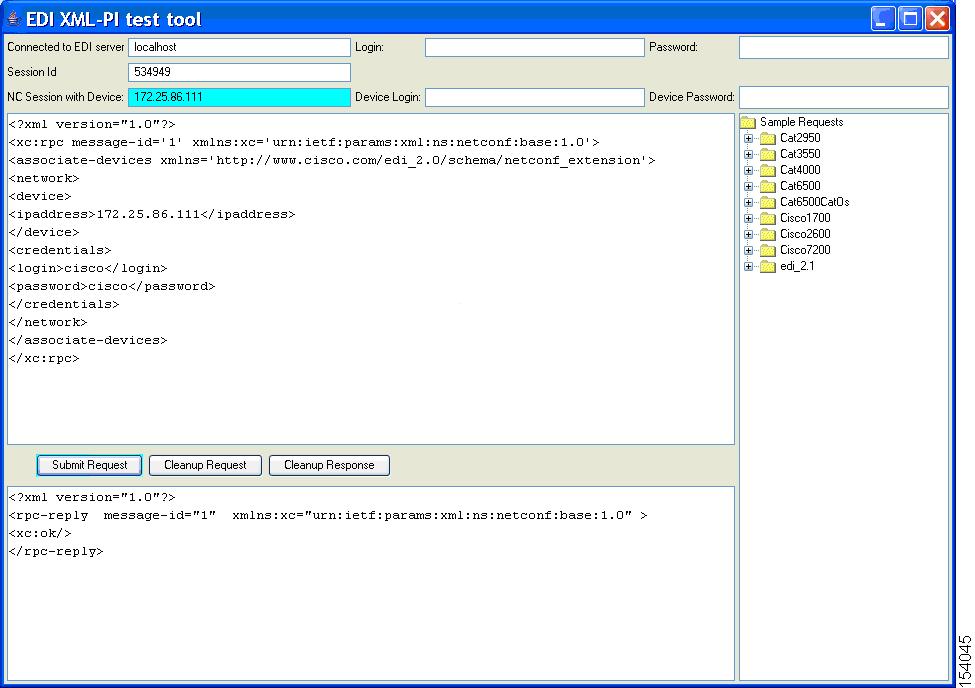Viewport: 975px width, 688px height.
Task: Click the Cat3550 folder icon
Action: click(768, 154)
